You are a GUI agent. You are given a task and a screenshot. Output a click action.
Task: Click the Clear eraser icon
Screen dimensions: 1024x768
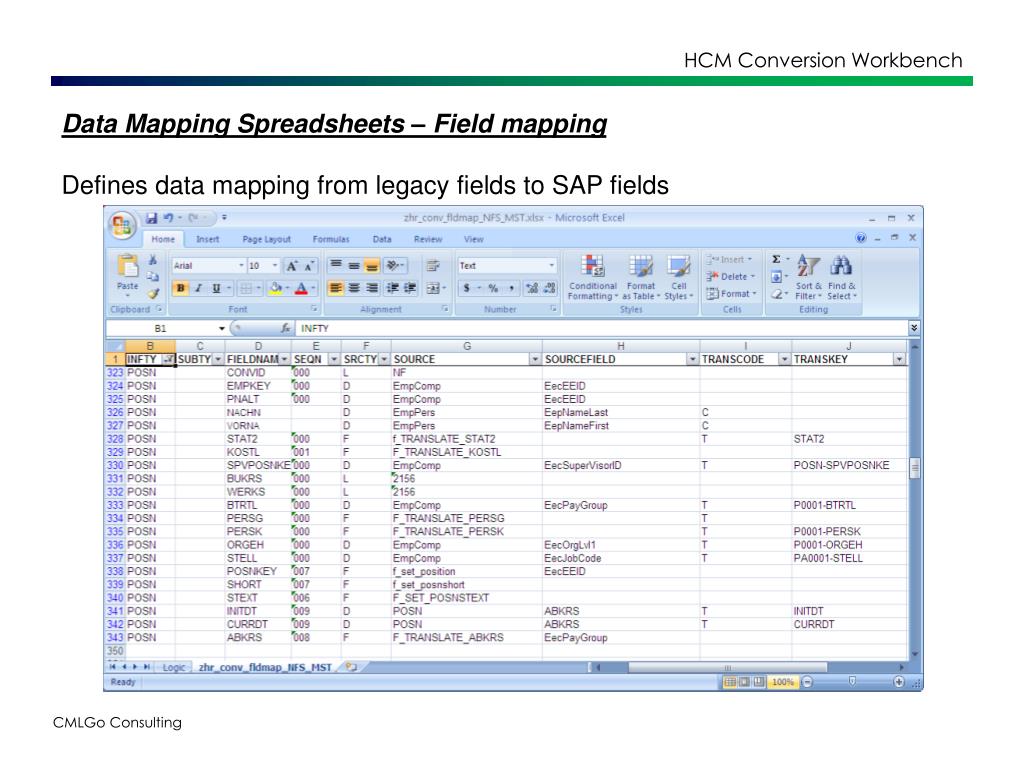point(776,295)
